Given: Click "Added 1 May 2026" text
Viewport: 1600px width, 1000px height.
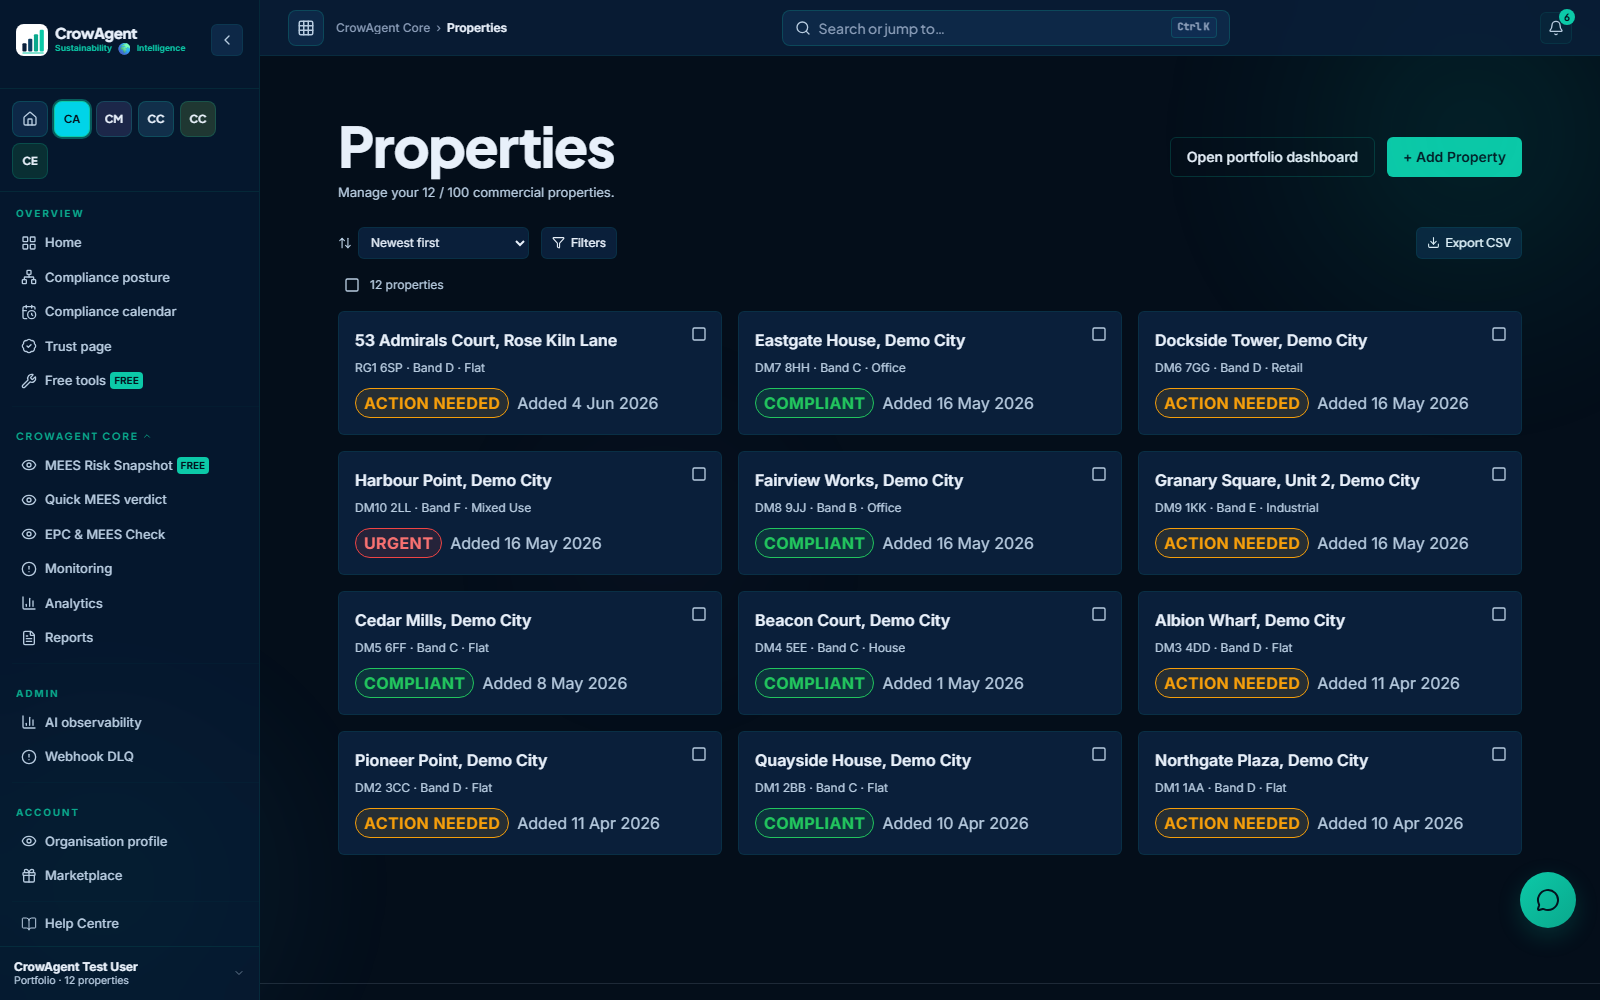Looking at the screenshot, I should pyautogui.click(x=953, y=684).
